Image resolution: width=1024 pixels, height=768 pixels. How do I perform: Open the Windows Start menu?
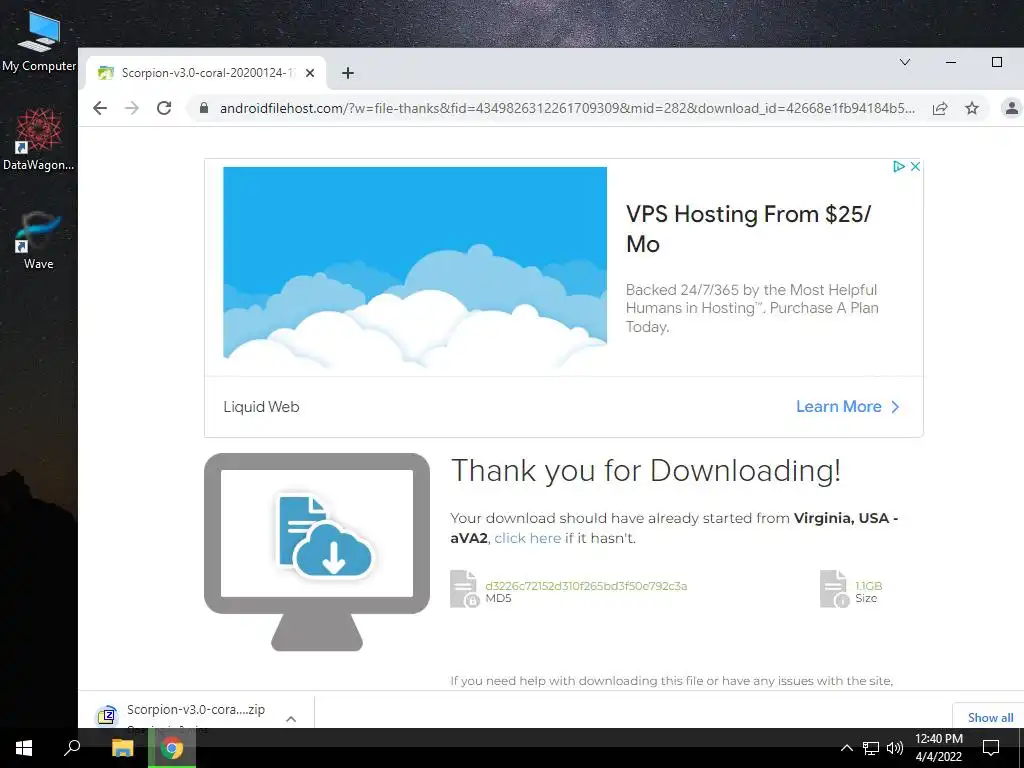(x=24, y=748)
